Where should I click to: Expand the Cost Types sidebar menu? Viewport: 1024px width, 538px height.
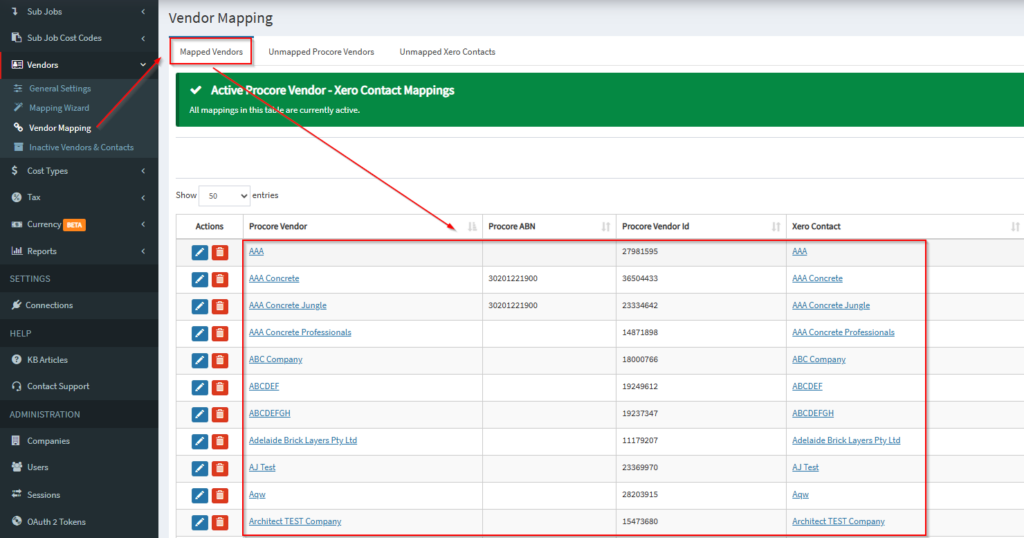(79, 170)
